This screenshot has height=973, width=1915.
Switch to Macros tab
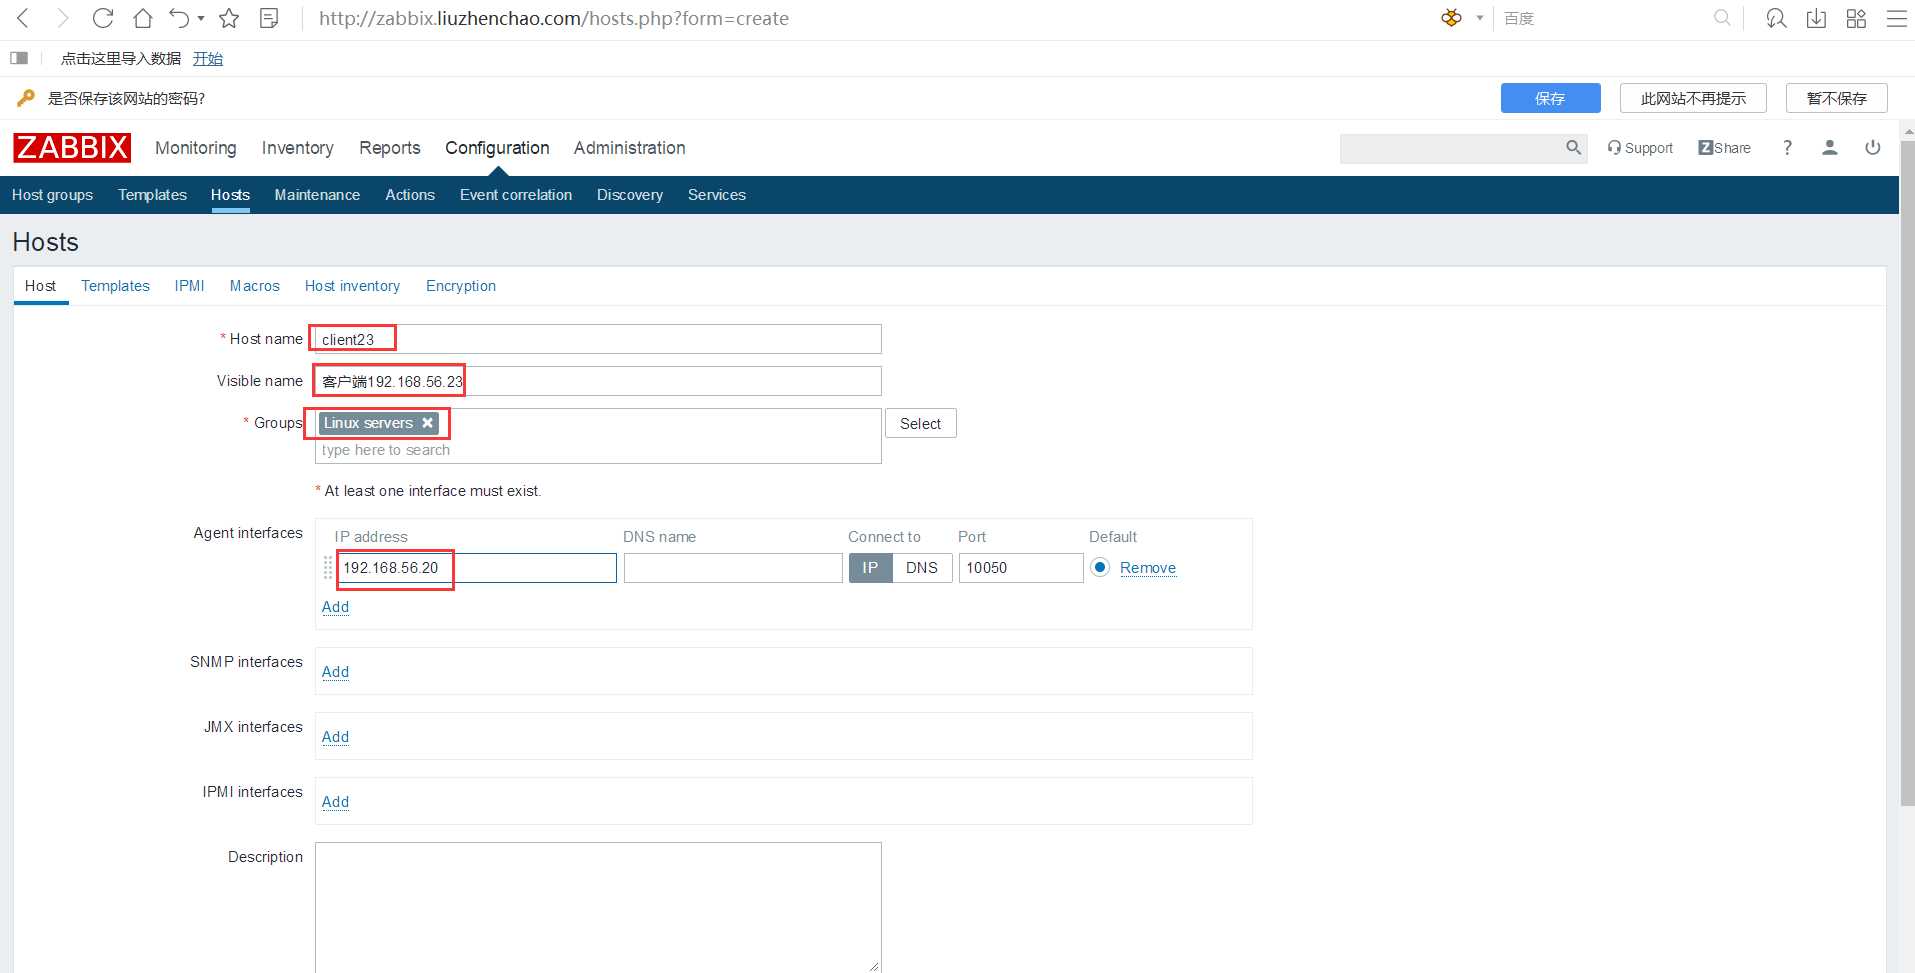tap(255, 286)
